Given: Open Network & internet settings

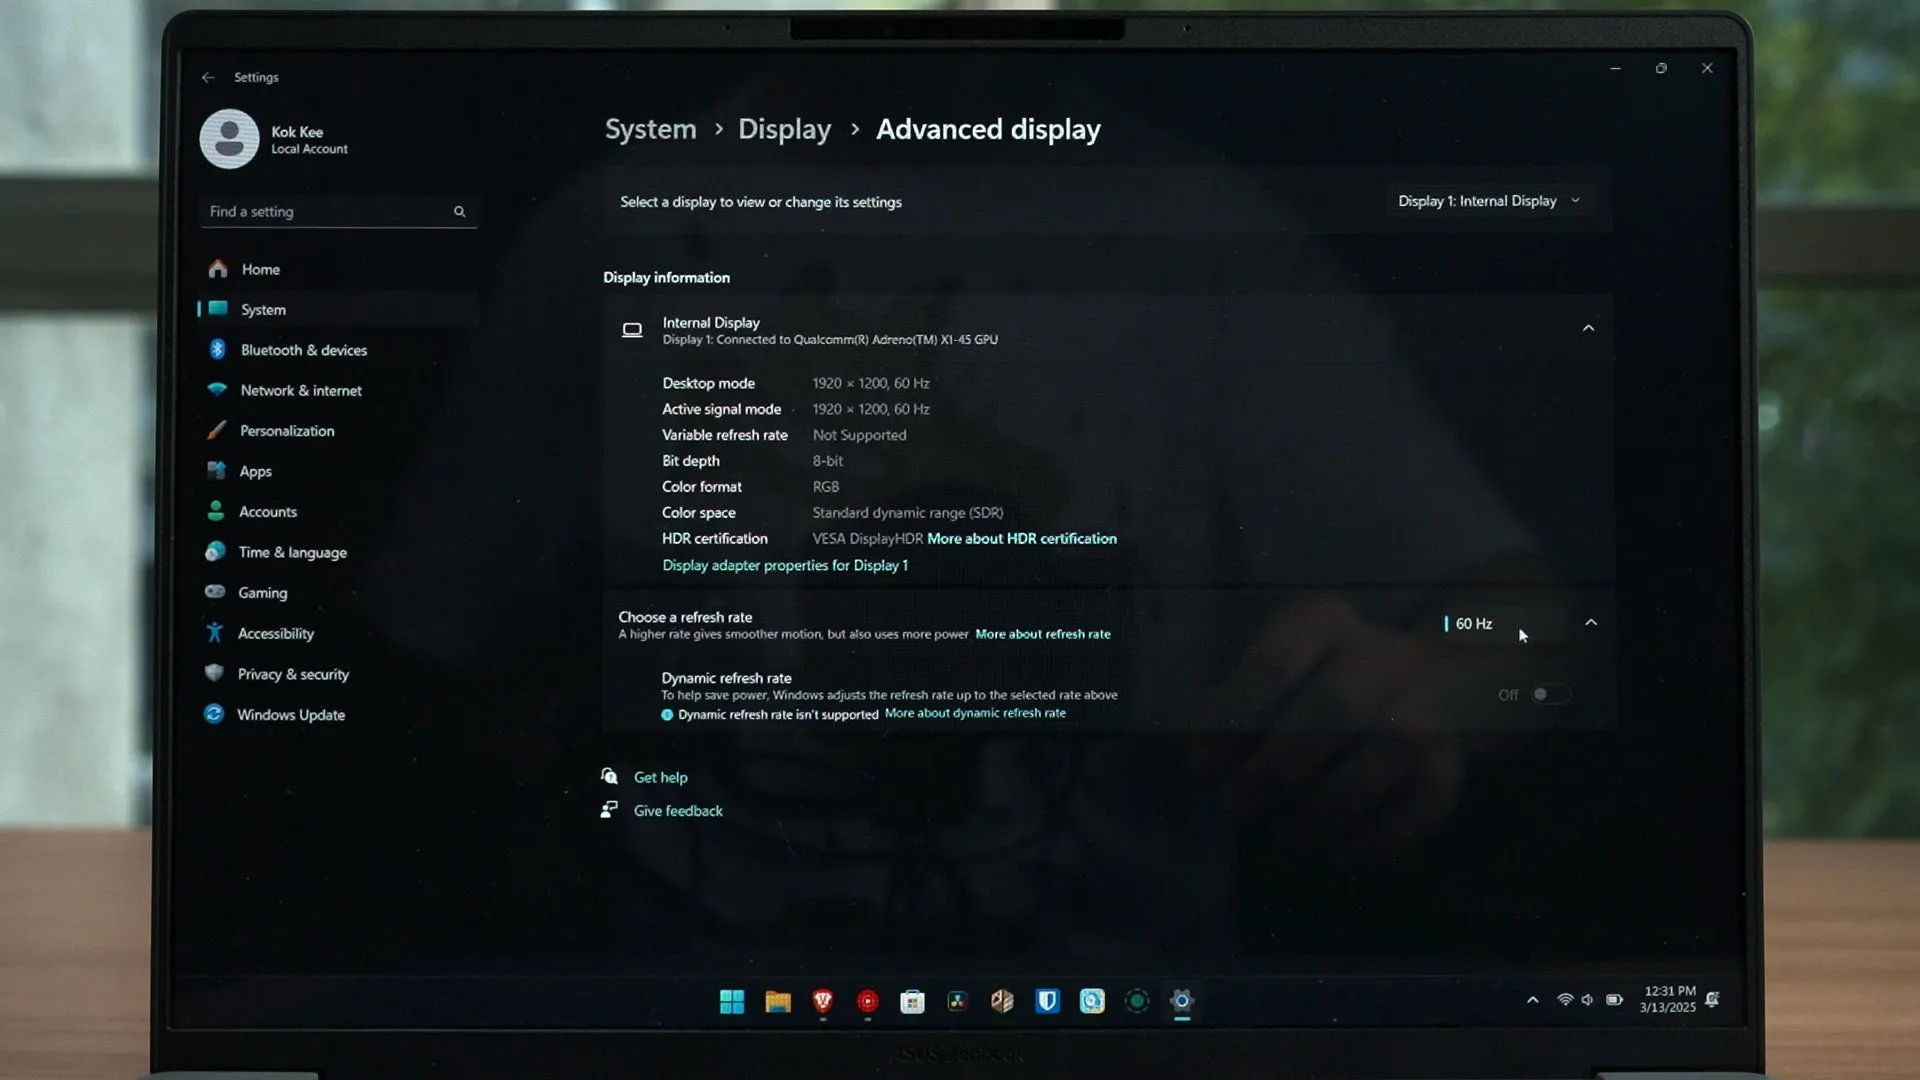Looking at the screenshot, I should [x=300, y=391].
